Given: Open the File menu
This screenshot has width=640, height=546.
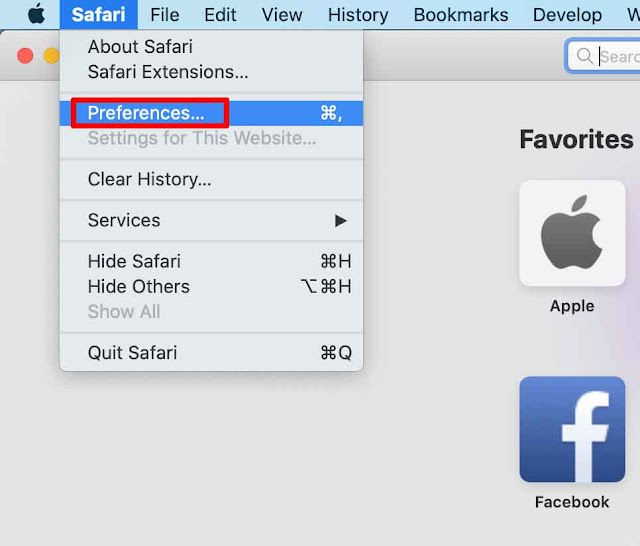Looking at the screenshot, I should pos(164,15).
